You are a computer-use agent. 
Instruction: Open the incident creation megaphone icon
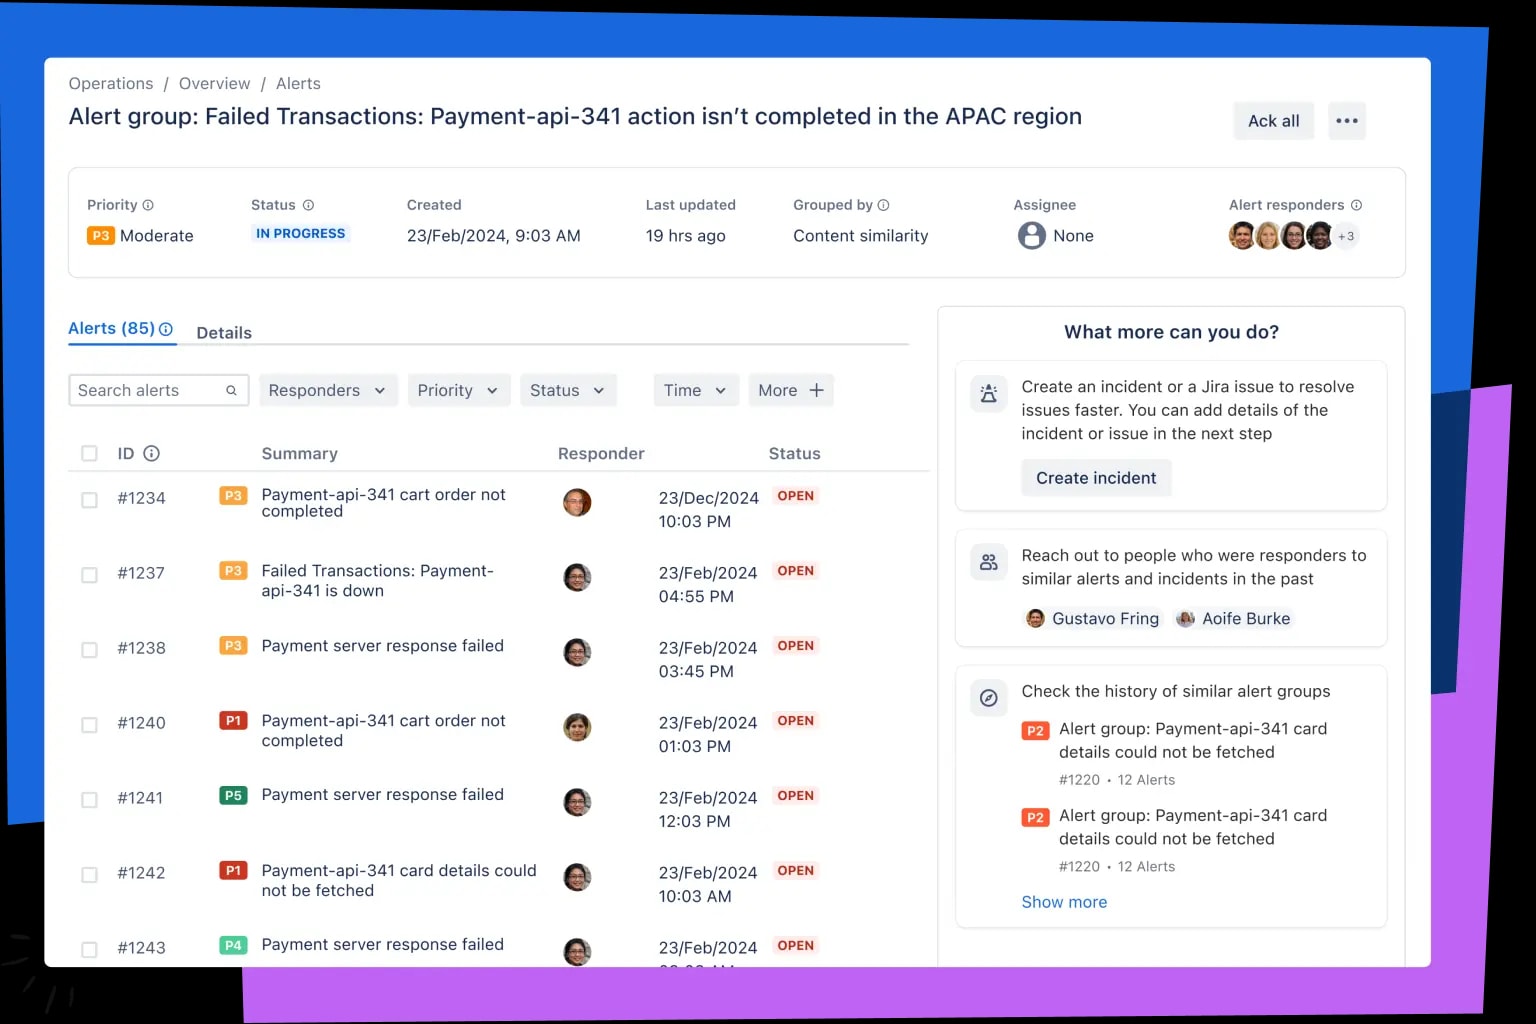(988, 394)
